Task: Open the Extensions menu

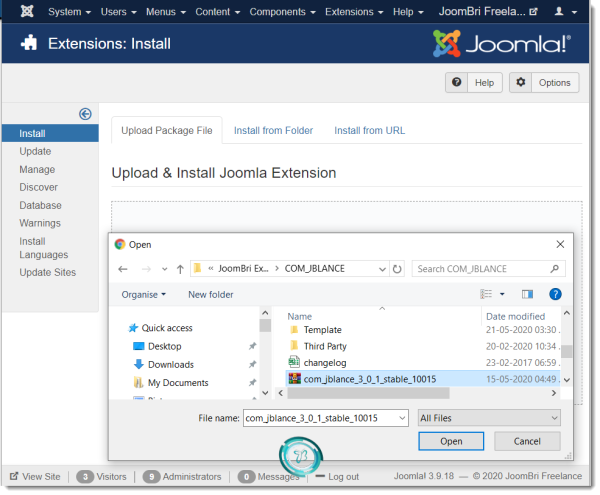Action: pos(354,12)
